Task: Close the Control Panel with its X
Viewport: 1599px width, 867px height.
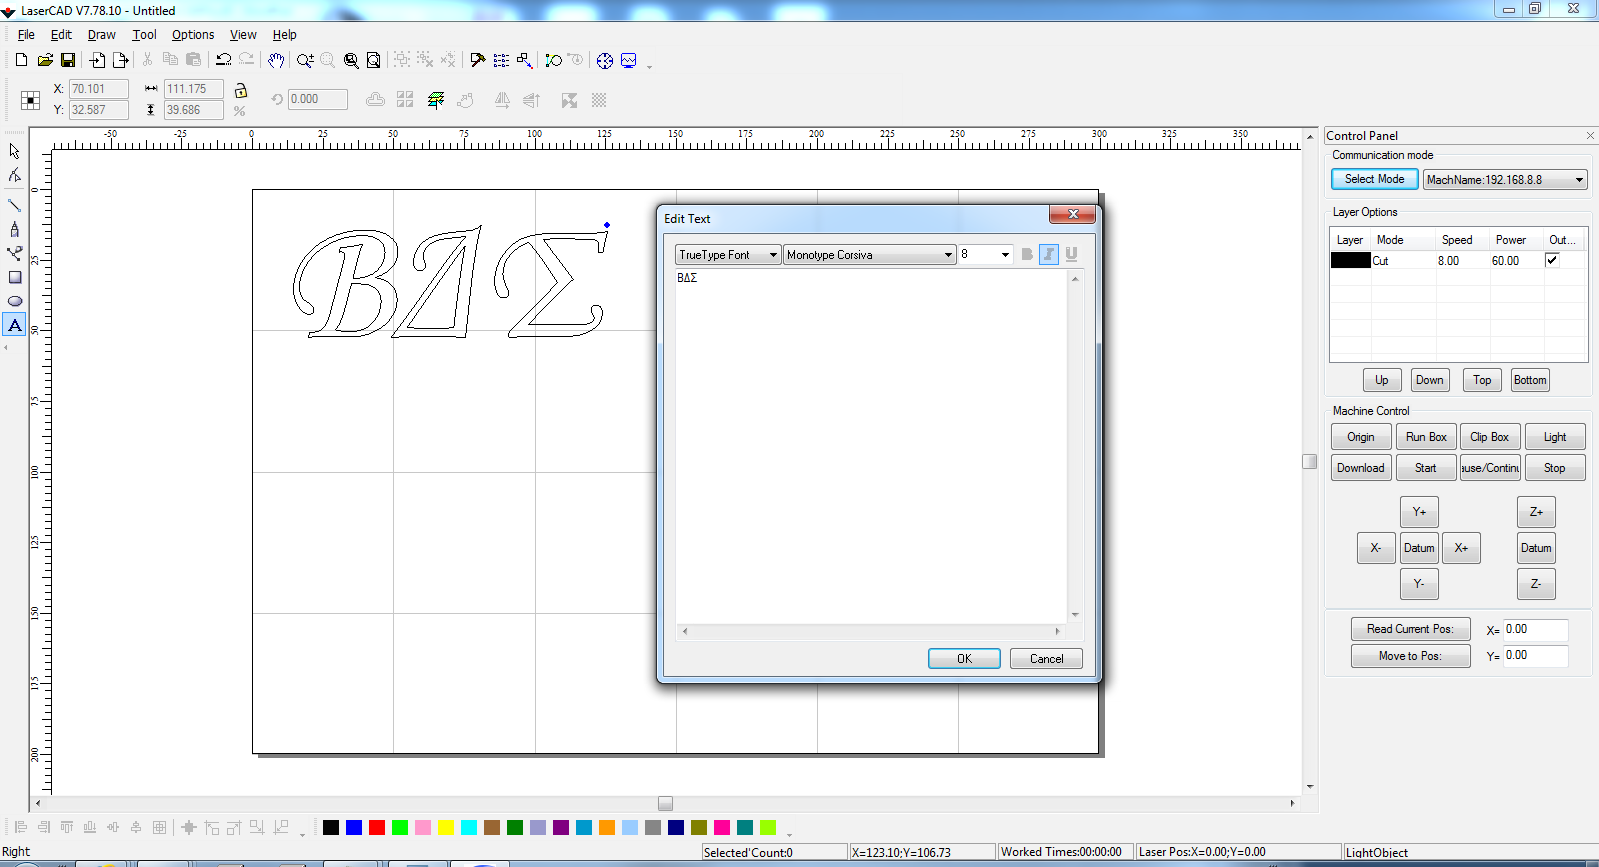Action: click(1590, 136)
